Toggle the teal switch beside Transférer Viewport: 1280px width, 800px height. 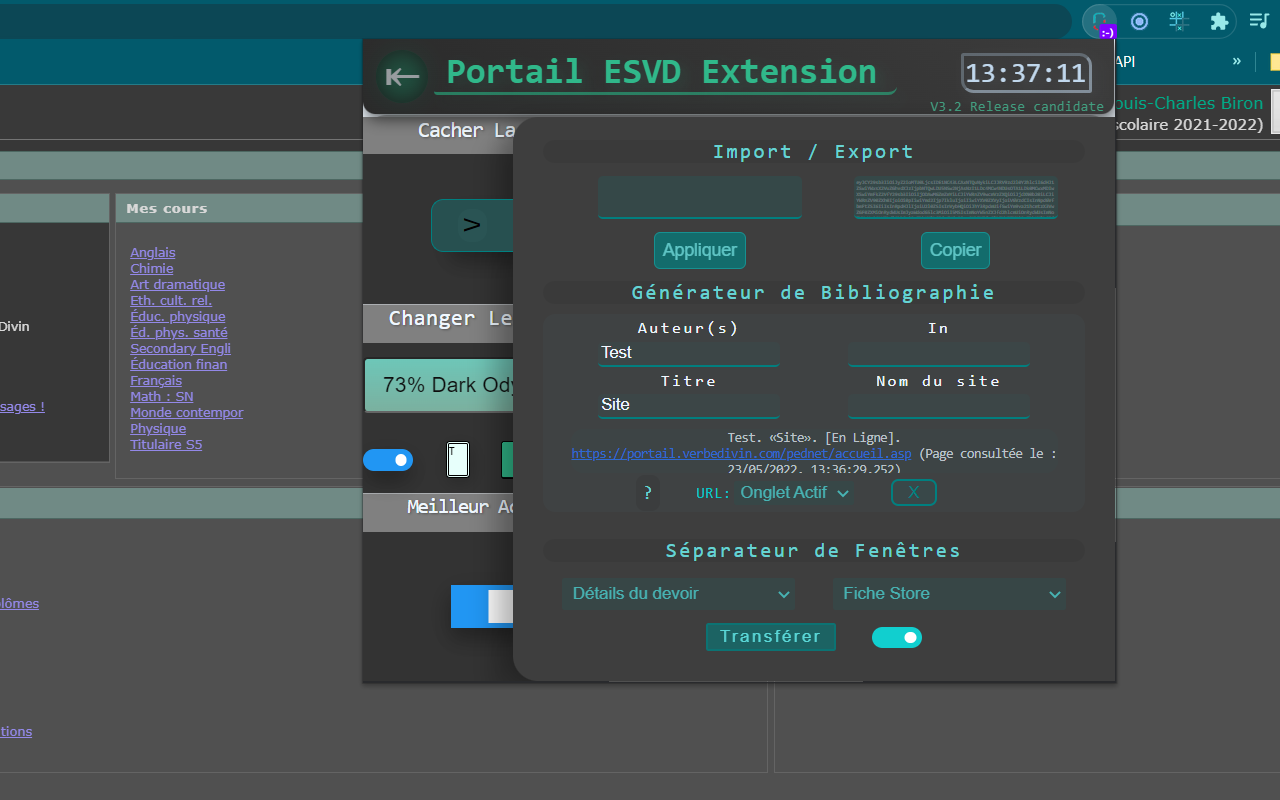pos(897,637)
